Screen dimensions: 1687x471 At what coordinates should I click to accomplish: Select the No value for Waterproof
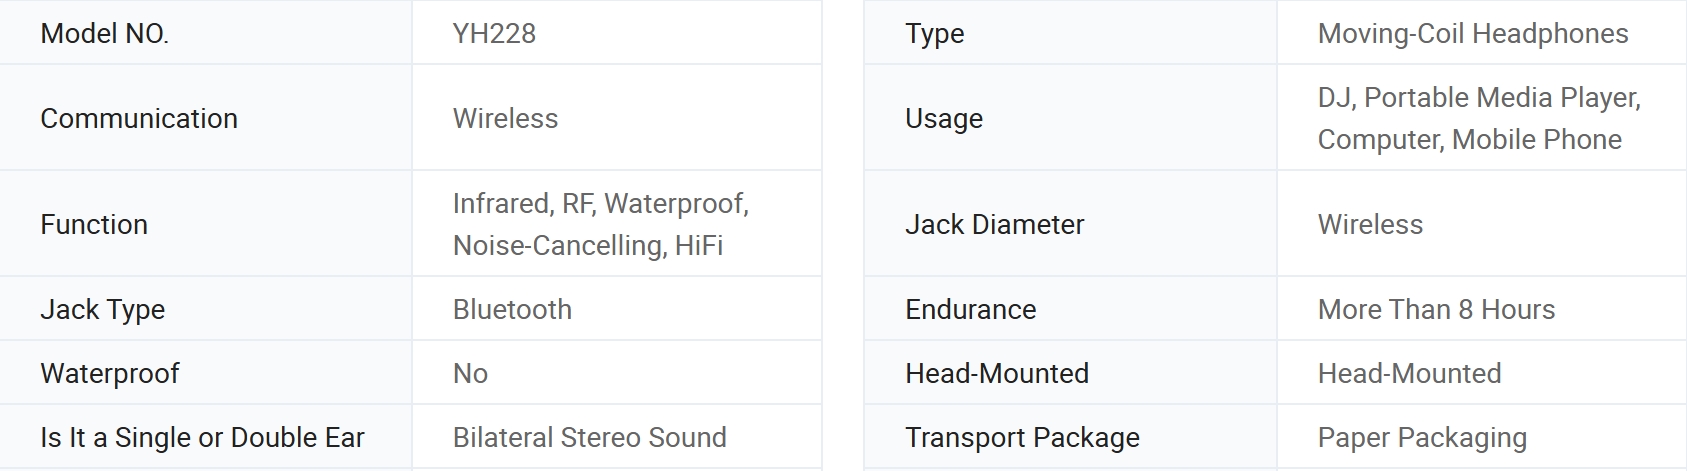(x=470, y=373)
